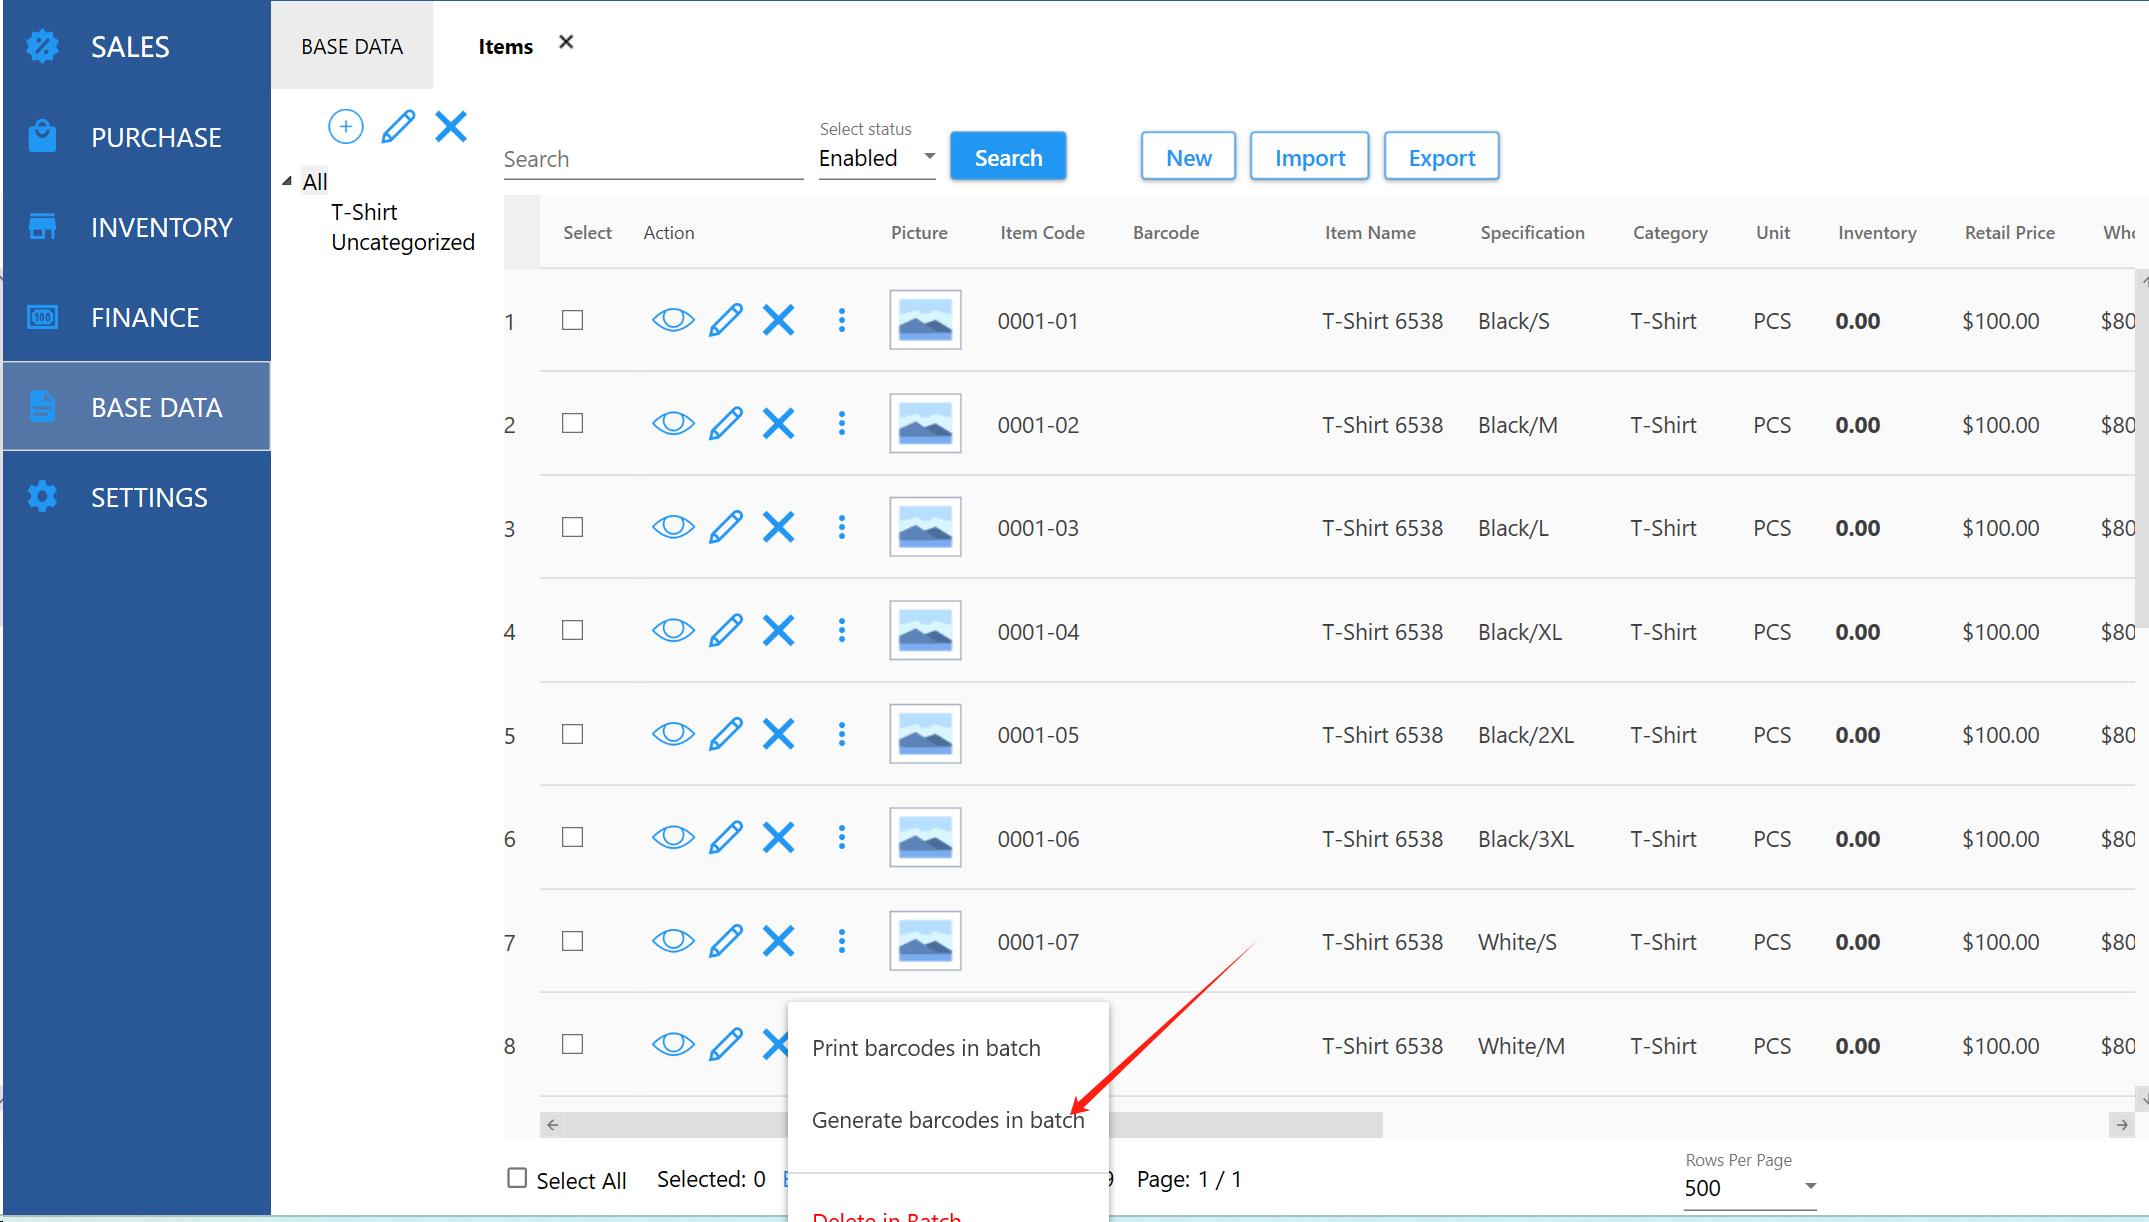Click the blue Search button
The image size is (2149, 1222).
point(1007,157)
